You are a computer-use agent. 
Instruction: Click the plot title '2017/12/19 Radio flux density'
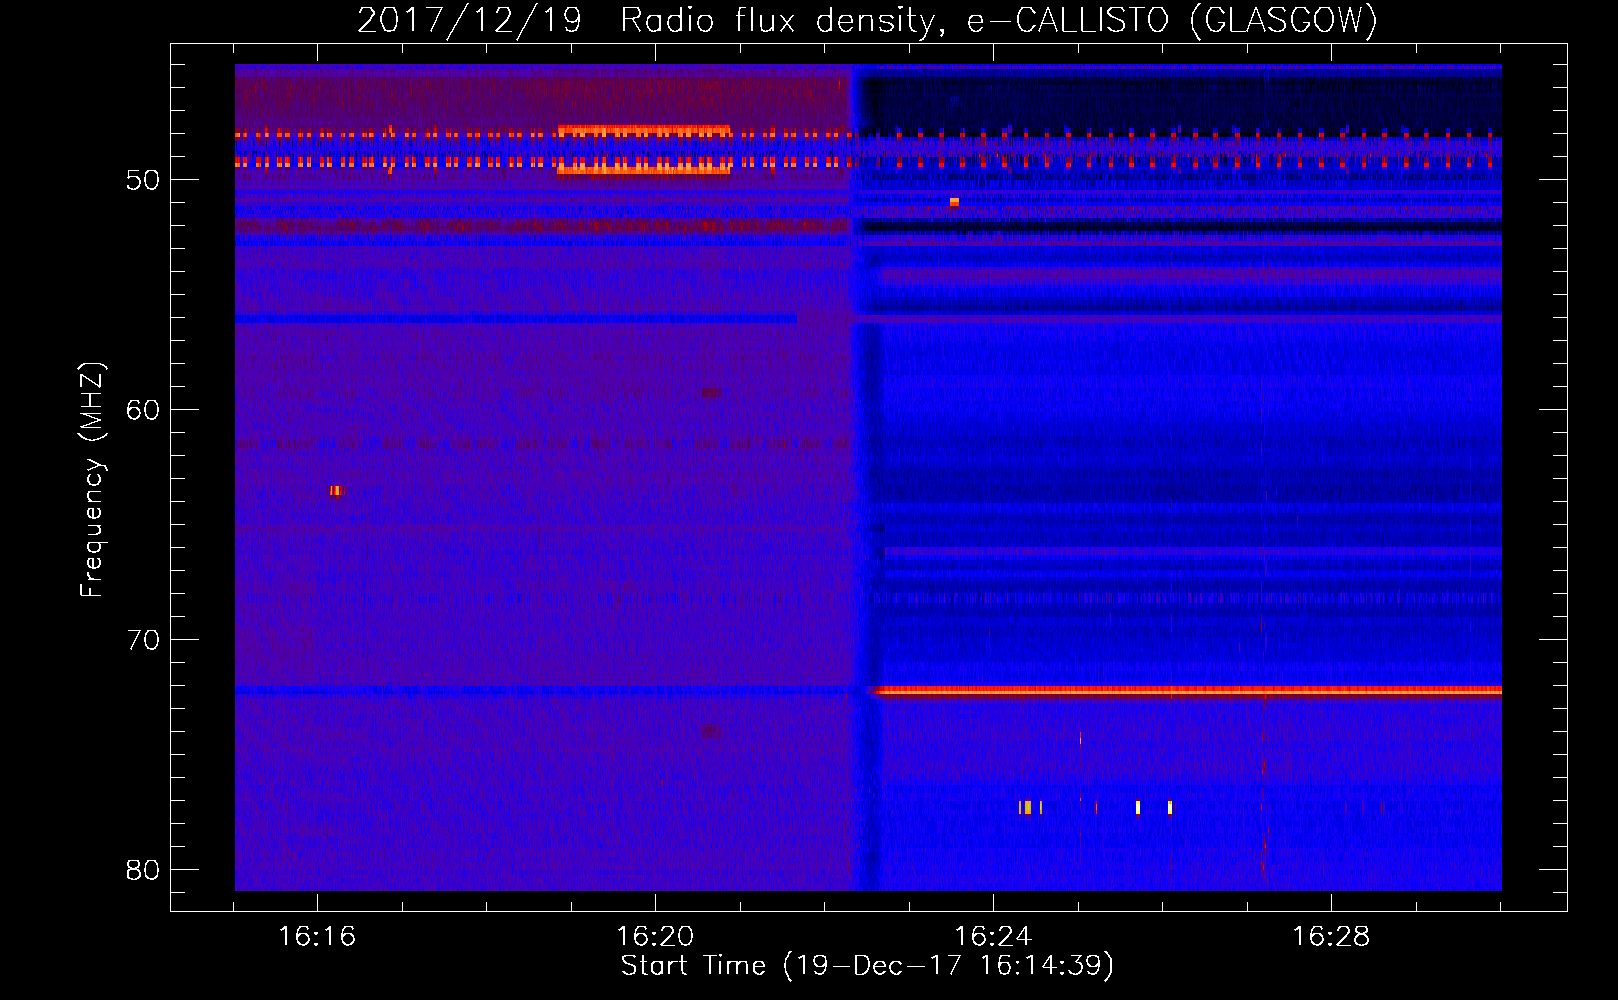[649, 20]
